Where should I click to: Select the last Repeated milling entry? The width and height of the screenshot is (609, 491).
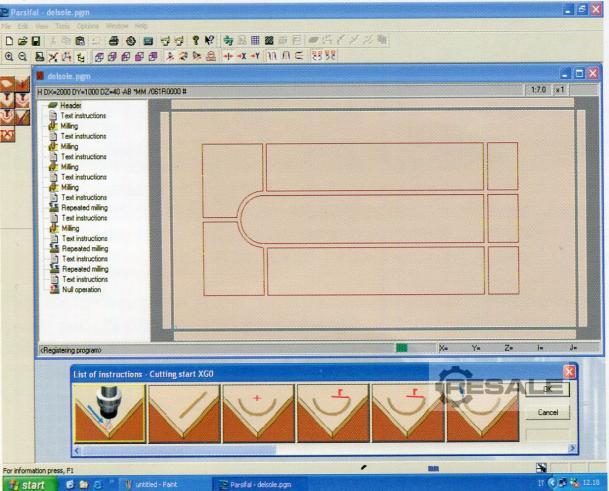pyautogui.click(x=85, y=269)
